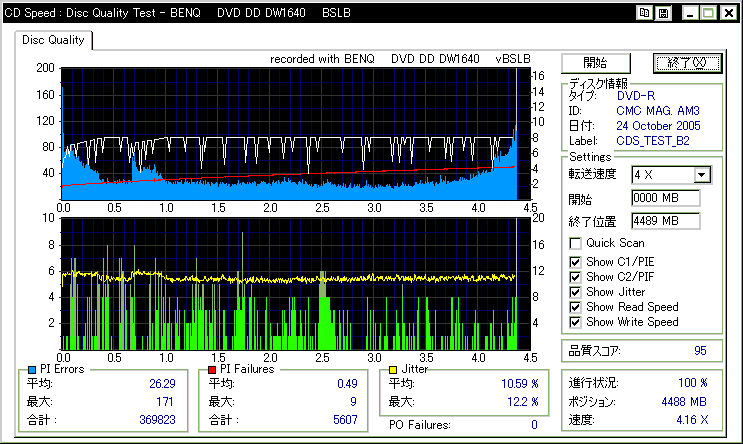743x444 pixels.
Task: Click the 開始 start position field
Action: tap(665, 198)
